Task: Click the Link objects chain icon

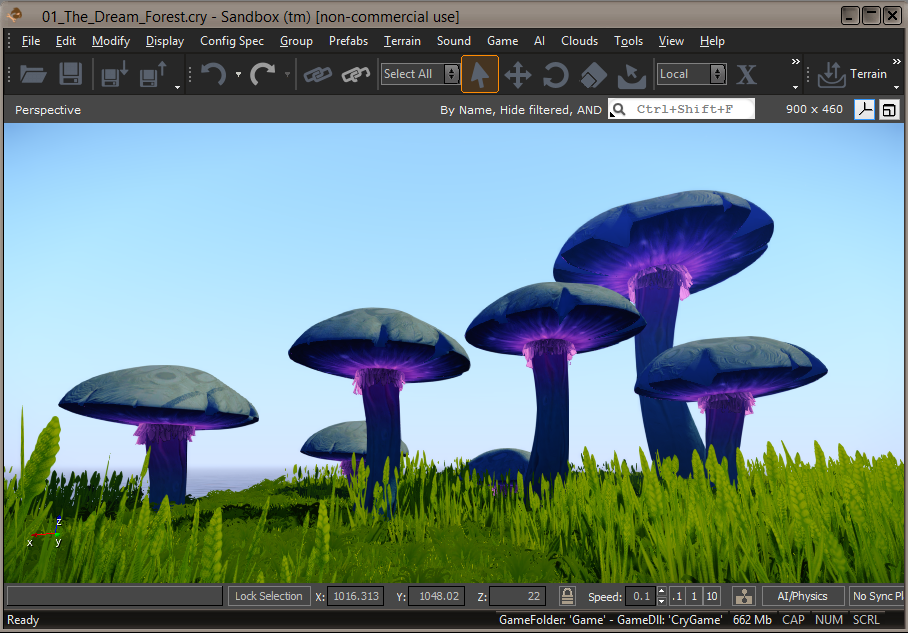Action: 318,74
